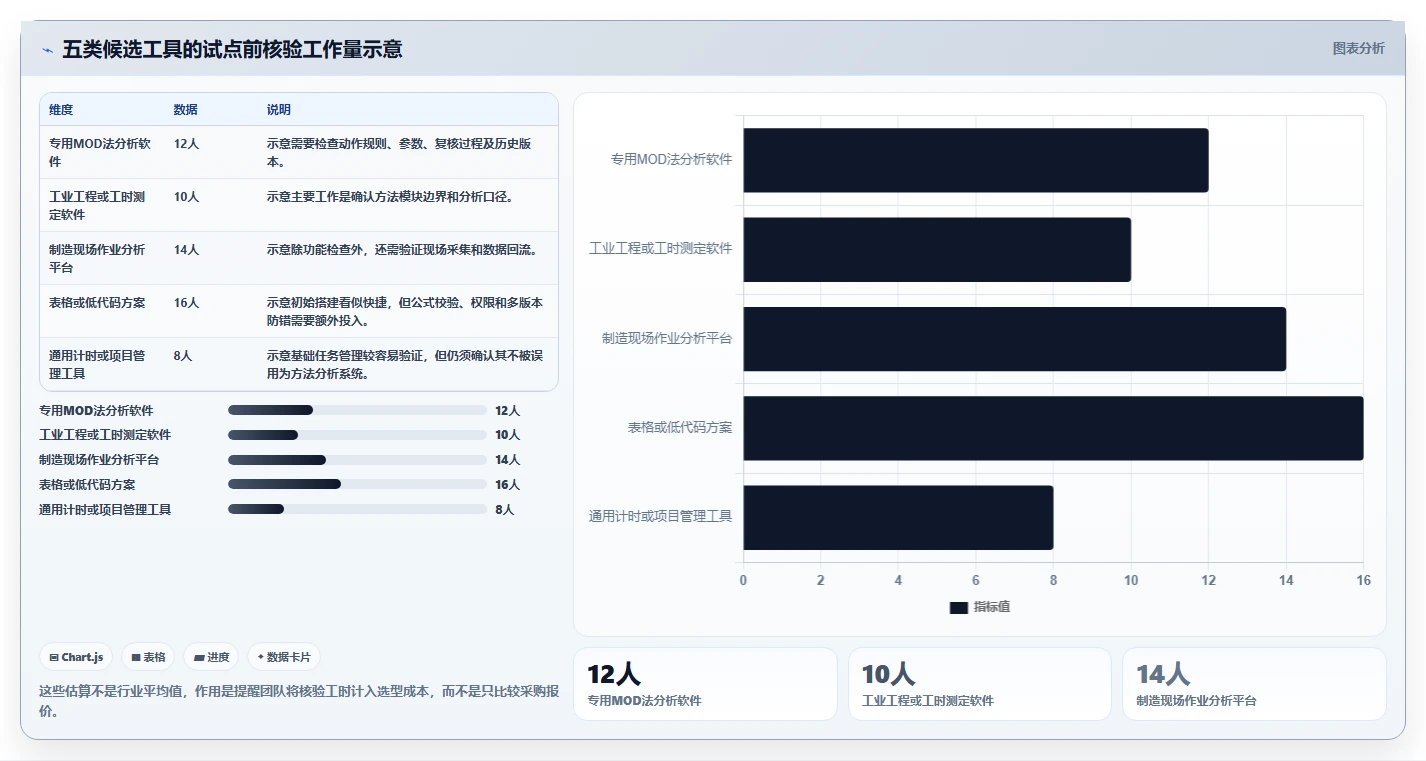Click the chart bar for 表格或低代码方案

point(1053,428)
